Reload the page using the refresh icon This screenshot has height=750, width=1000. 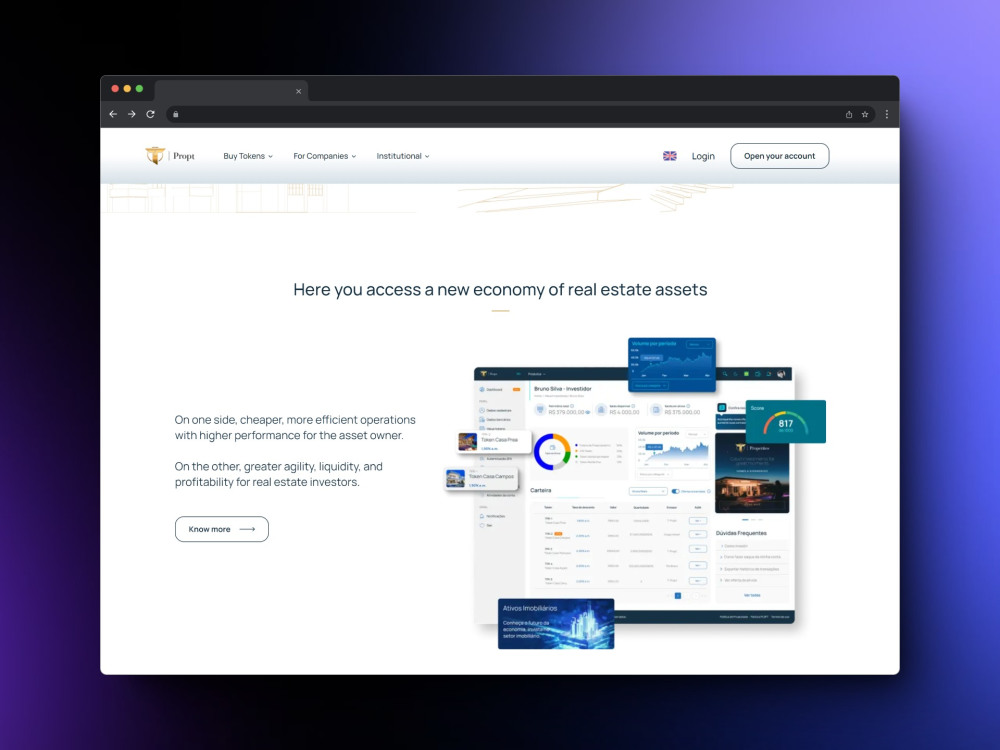click(150, 114)
